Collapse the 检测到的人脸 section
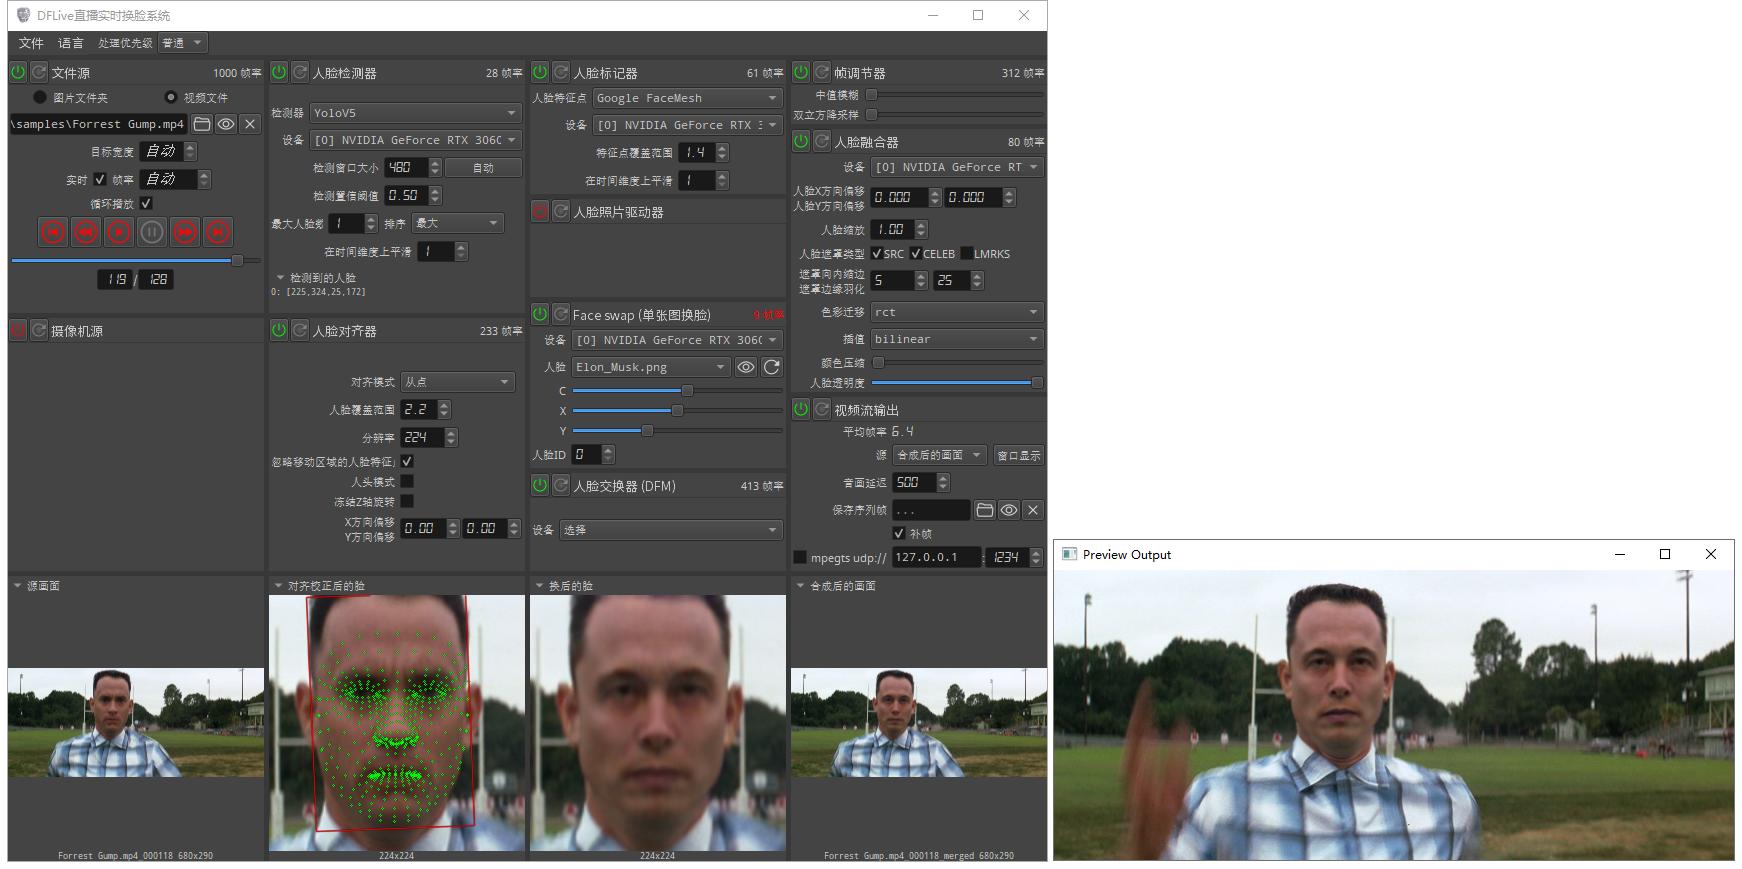 pyautogui.click(x=280, y=277)
